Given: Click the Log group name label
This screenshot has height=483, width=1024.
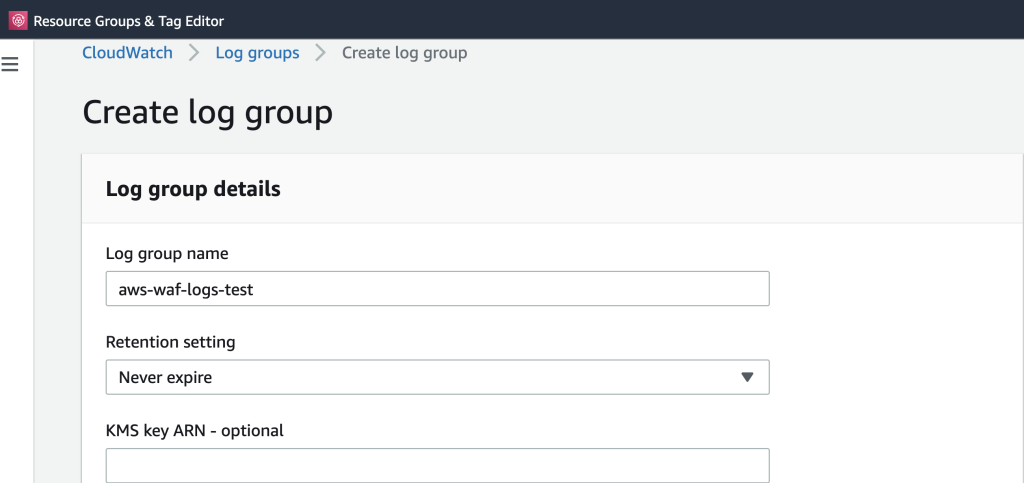Looking at the screenshot, I should click(167, 254).
